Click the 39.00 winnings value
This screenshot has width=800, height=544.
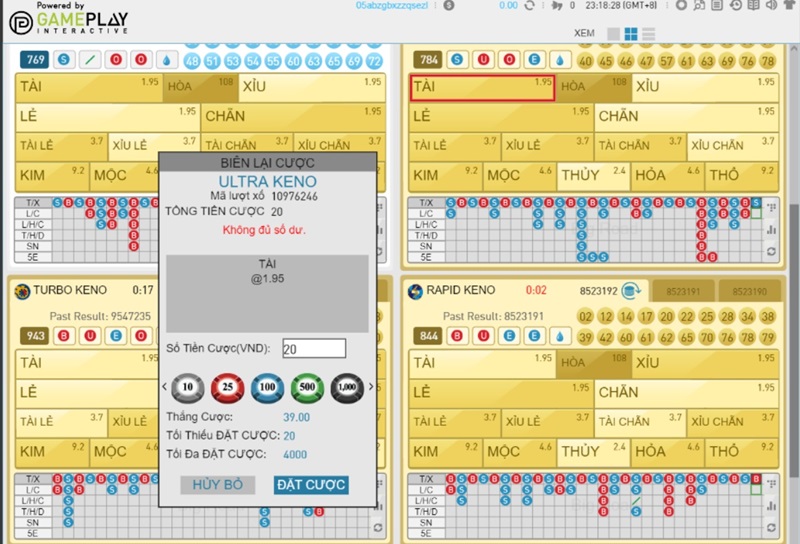[296, 417]
